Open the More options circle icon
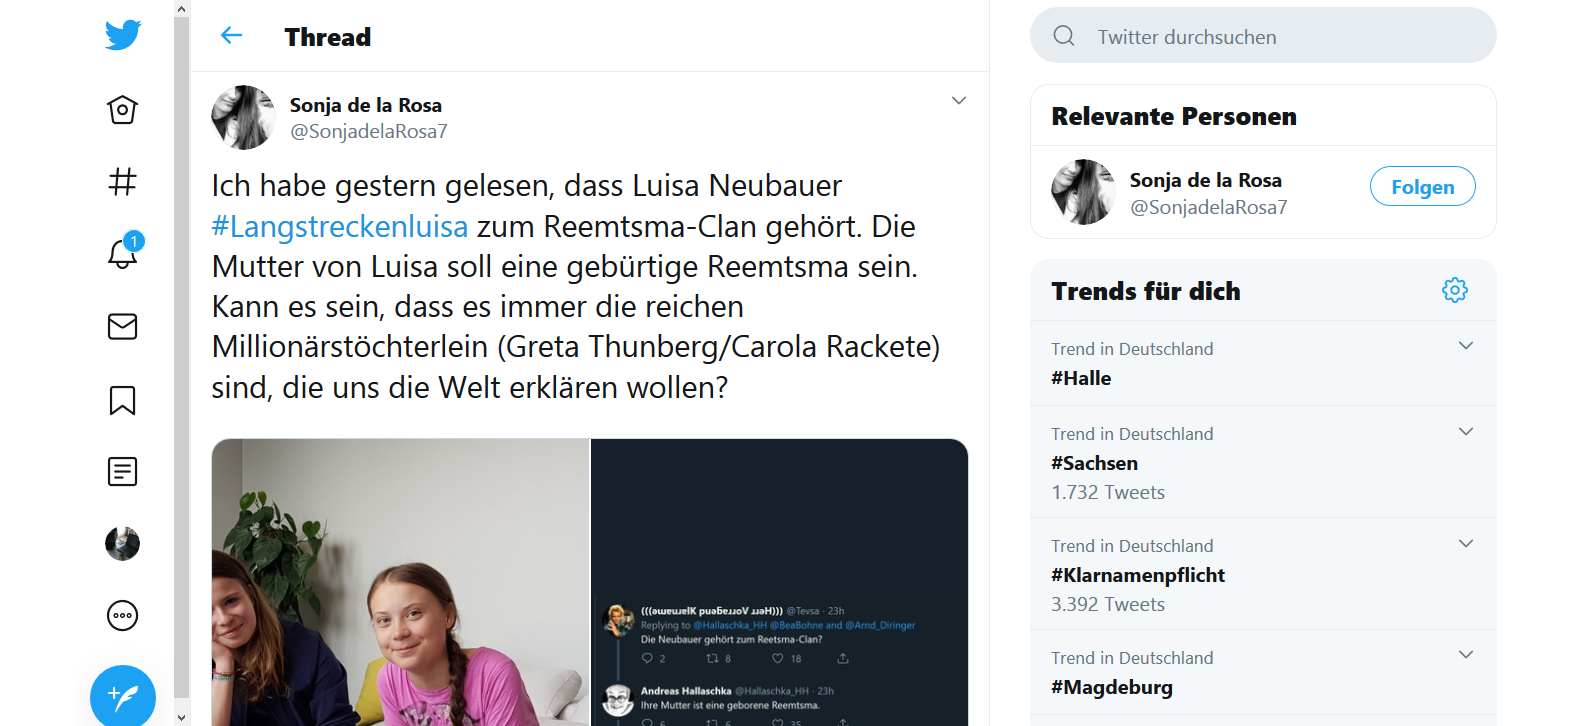Image resolution: width=1582 pixels, height=726 pixels. [x=122, y=616]
